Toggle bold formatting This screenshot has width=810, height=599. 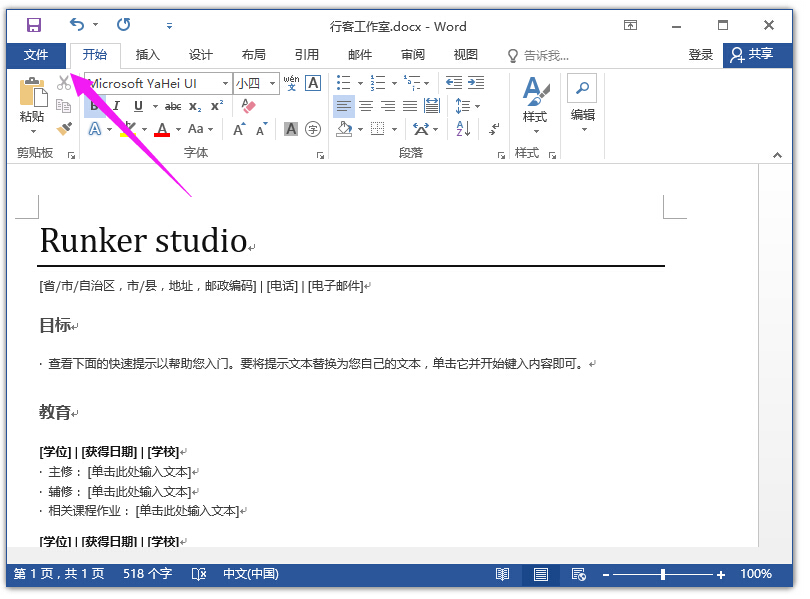coord(93,105)
